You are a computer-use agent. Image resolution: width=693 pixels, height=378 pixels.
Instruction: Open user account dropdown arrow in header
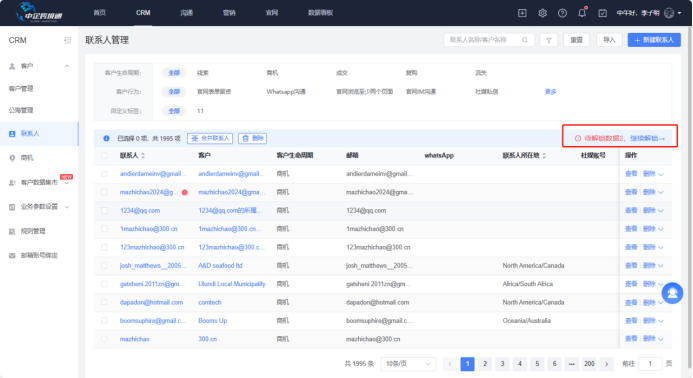(679, 13)
